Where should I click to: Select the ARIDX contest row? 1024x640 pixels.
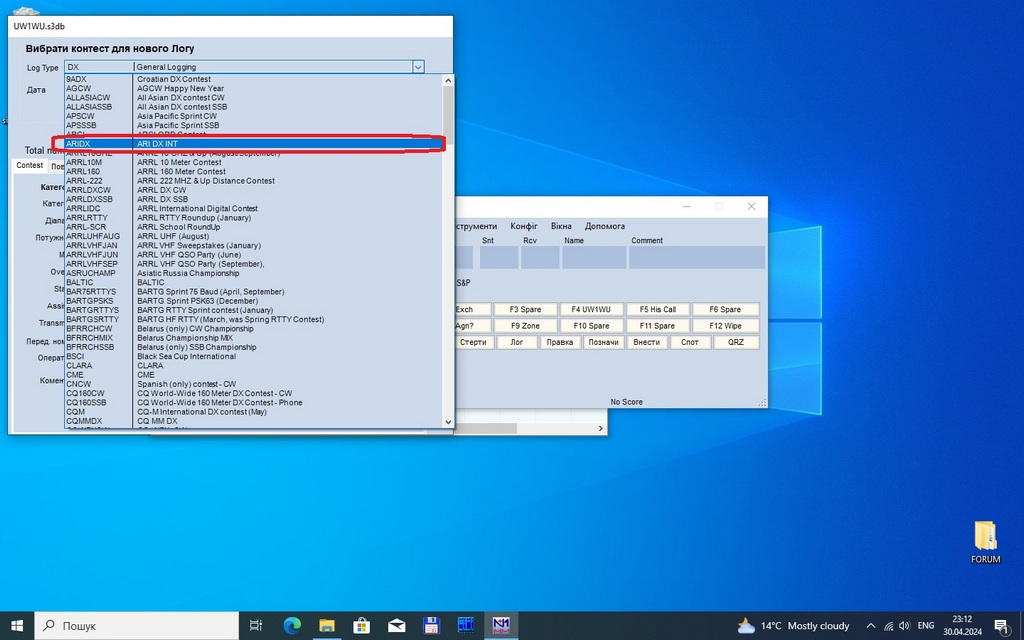tap(254, 144)
